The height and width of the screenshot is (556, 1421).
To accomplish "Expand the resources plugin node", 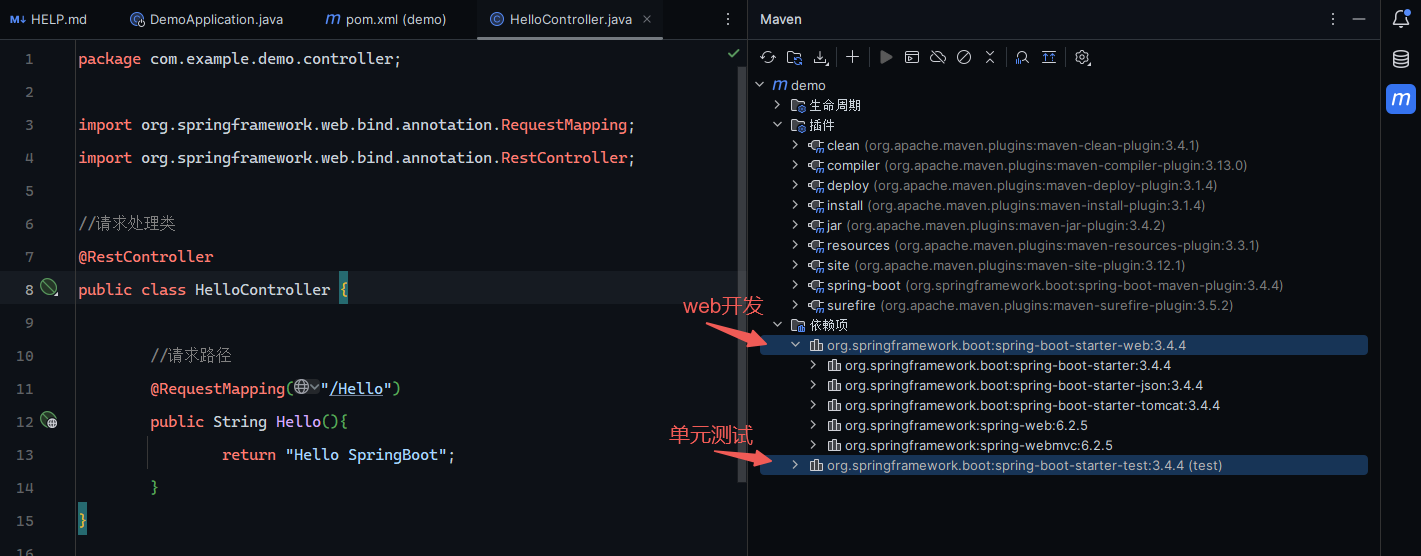I will [x=796, y=245].
